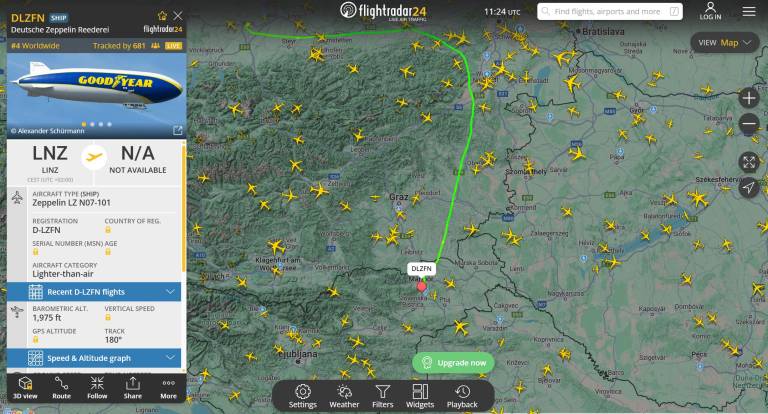Open the hamburger main menu
Viewport: 768px width, 414px height.
click(749, 11)
